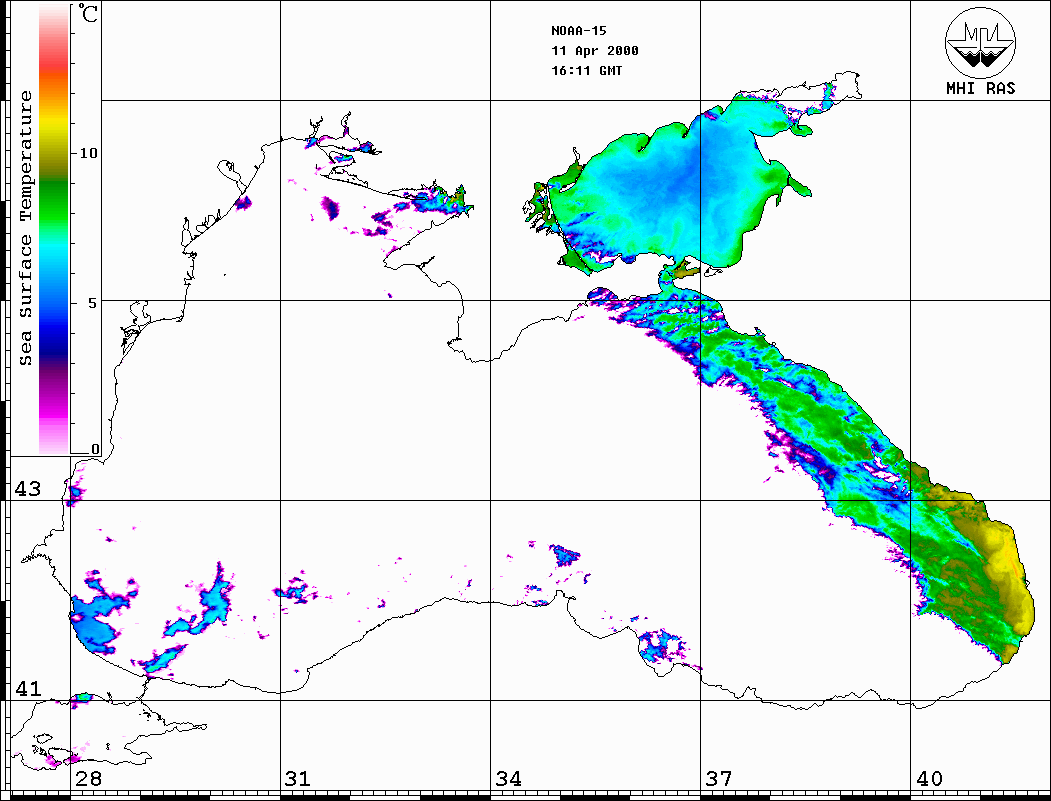Click the legend scale value 10
Screen dimensions: 1051x801
[x=88, y=153]
